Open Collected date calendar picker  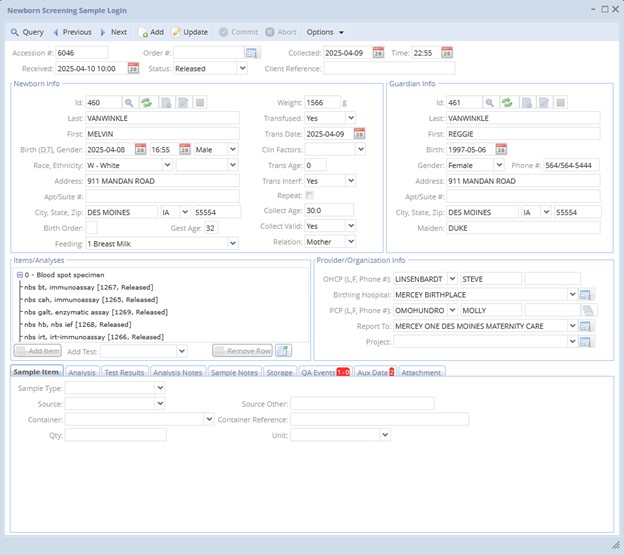point(378,53)
